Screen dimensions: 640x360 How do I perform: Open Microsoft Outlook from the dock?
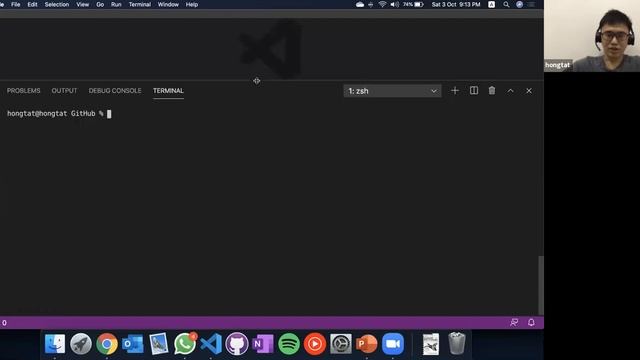pyautogui.click(x=133, y=344)
